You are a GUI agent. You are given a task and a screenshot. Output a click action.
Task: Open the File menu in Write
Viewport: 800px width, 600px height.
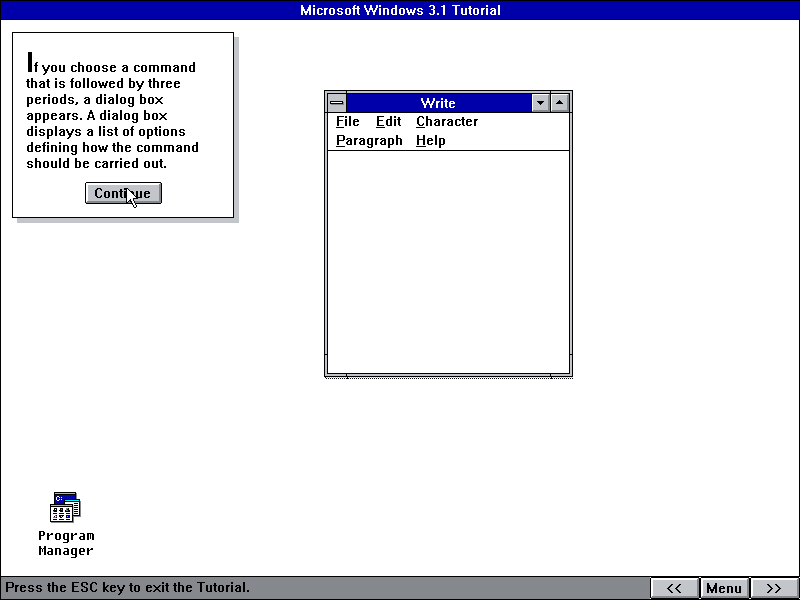(x=347, y=121)
